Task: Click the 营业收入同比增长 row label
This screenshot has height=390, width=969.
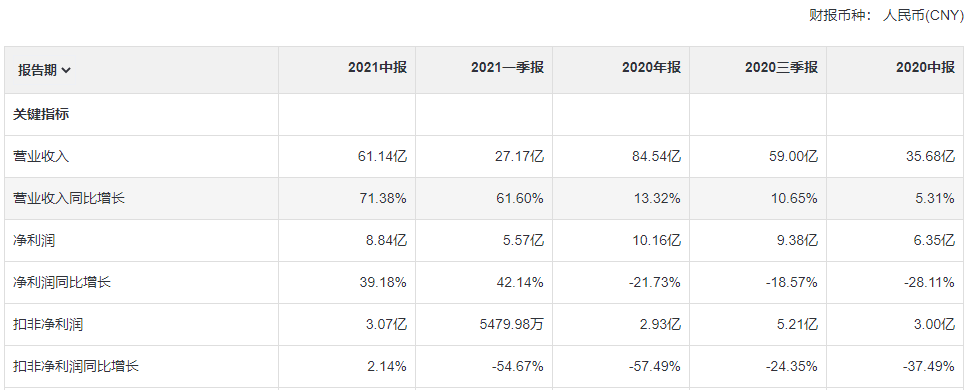Action: (69, 198)
